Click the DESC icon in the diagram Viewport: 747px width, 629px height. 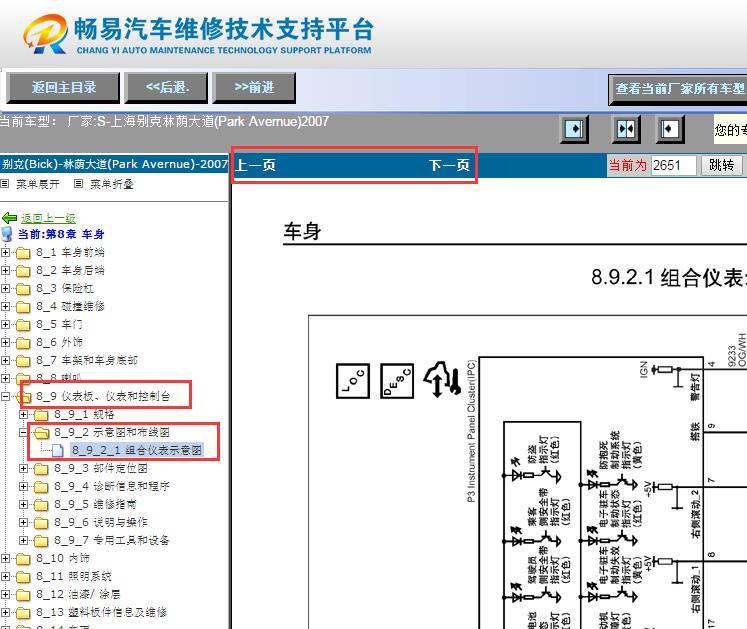(397, 381)
